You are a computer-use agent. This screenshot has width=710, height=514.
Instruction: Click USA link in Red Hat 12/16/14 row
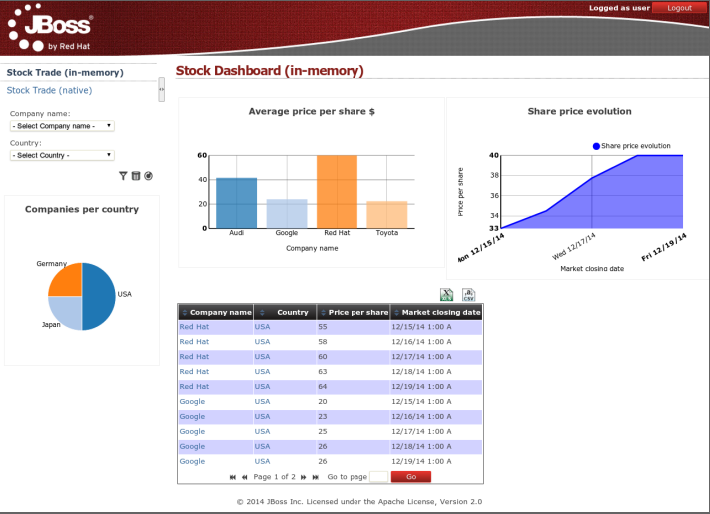[x=262, y=341]
